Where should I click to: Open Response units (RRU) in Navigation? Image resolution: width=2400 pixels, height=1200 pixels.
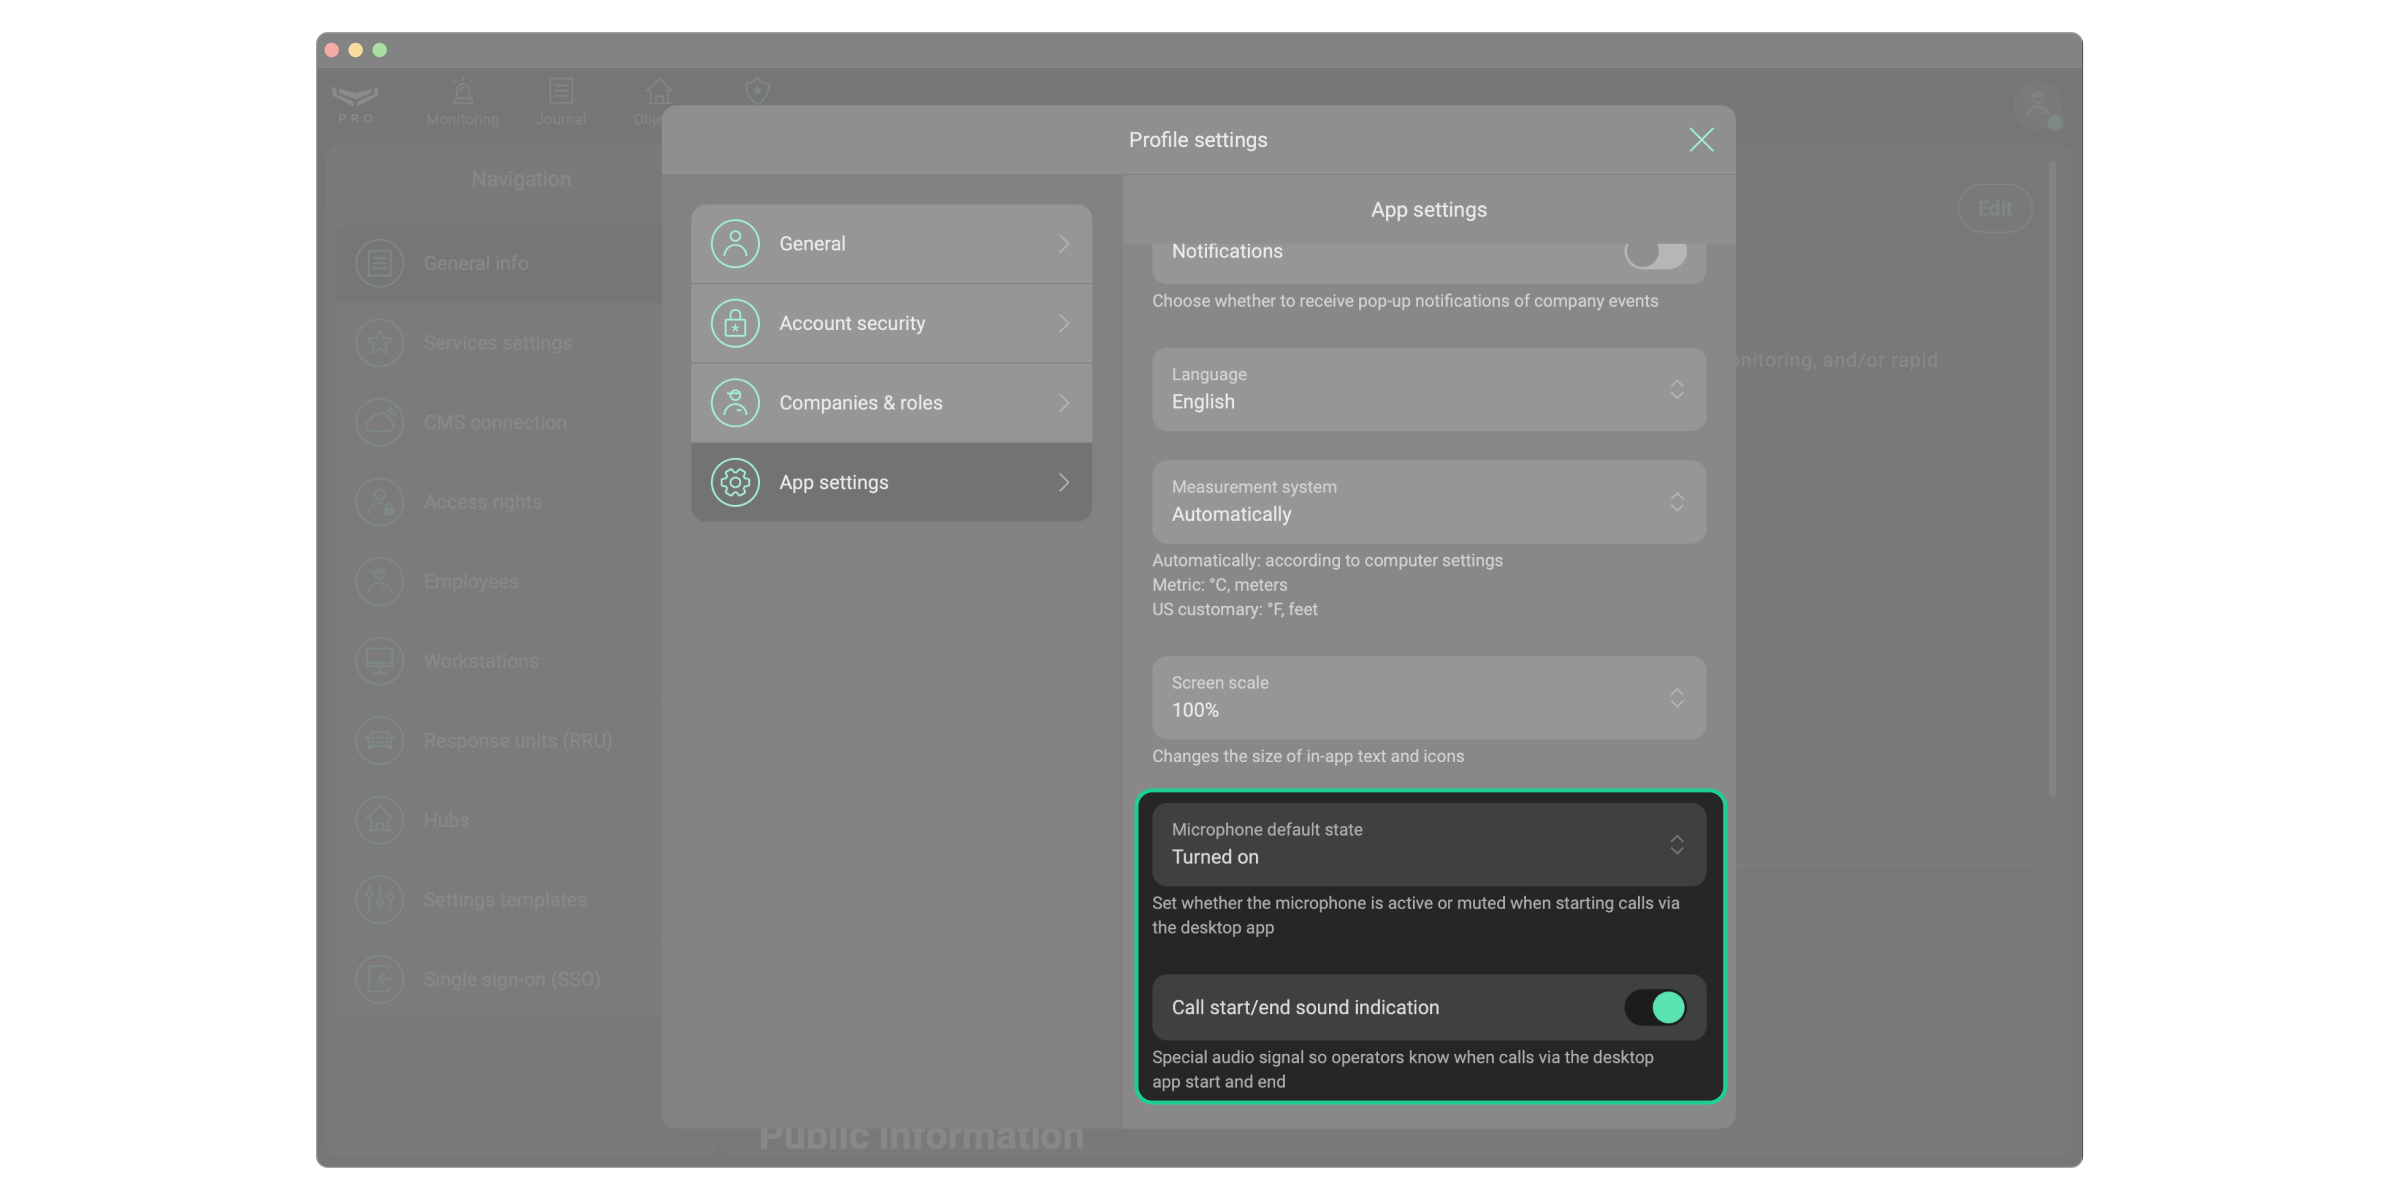498,741
